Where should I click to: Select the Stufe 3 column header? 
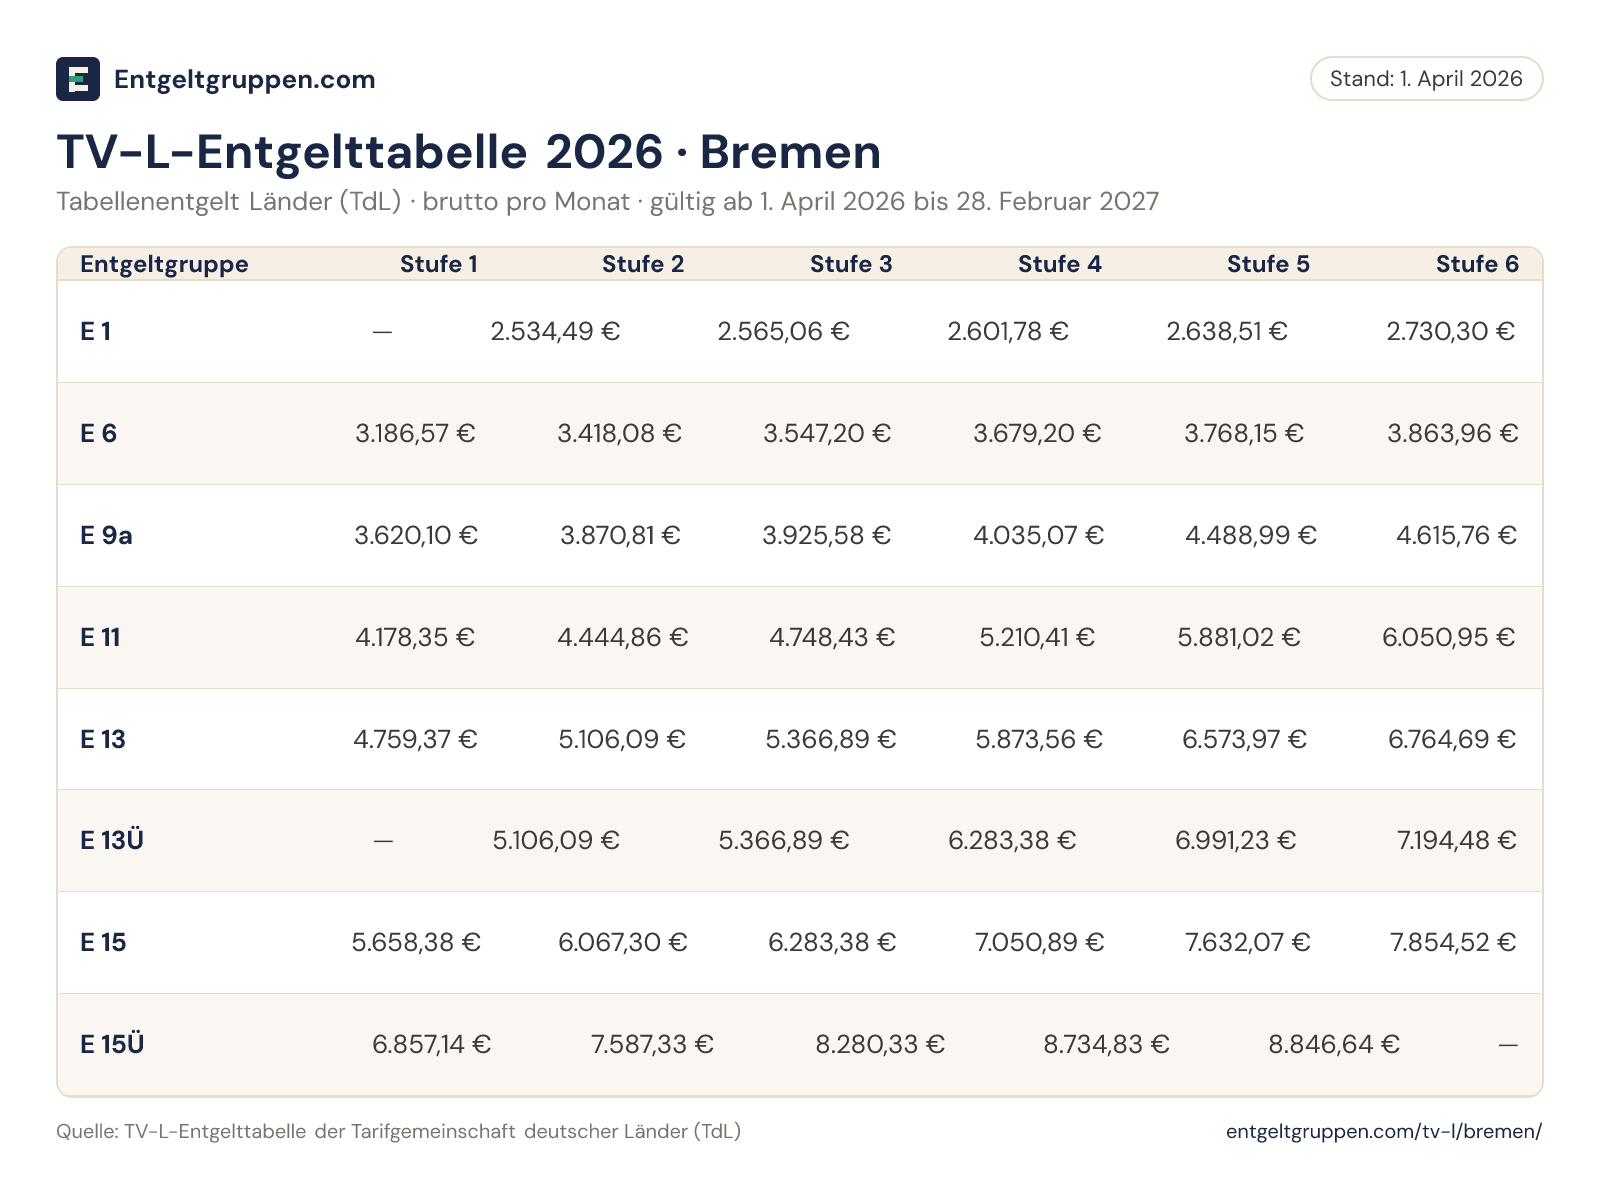(x=851, y=264)
